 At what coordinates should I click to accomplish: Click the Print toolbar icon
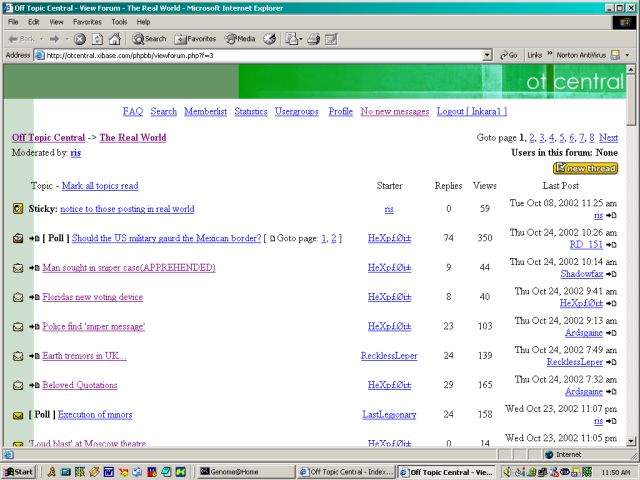[x=313, y=39]
